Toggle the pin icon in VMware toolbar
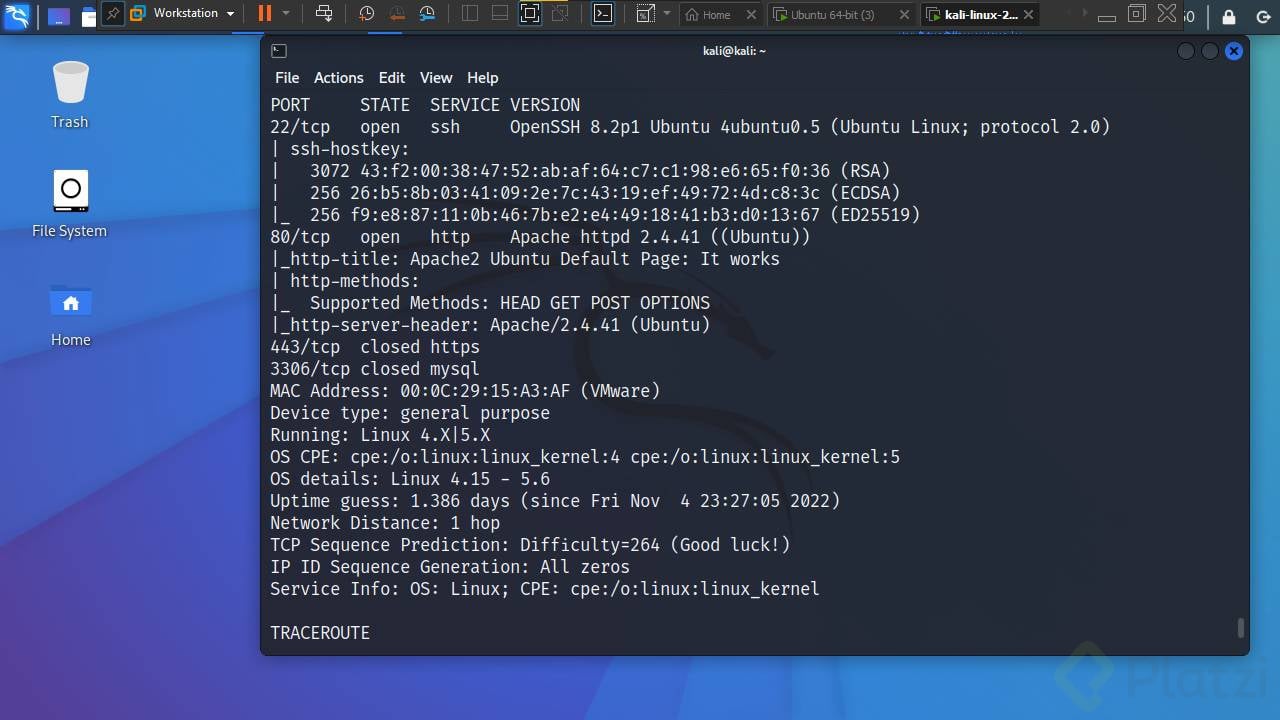 [x=113, y=14]
